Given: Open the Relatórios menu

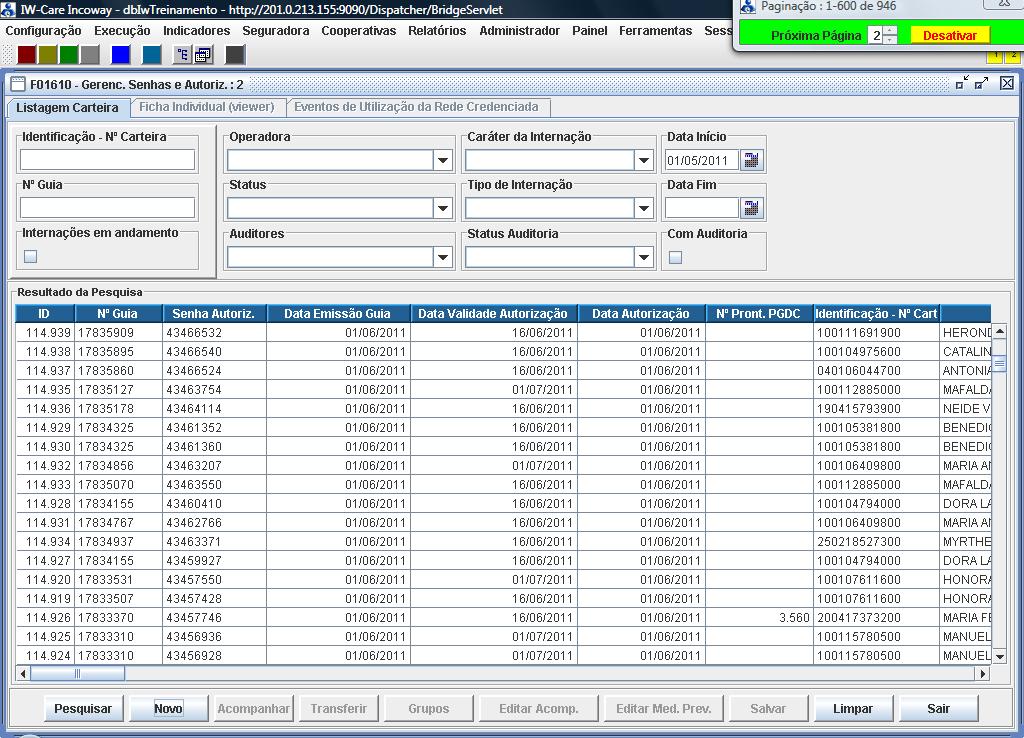Looking at the screenshot, I should click(437, 31).
